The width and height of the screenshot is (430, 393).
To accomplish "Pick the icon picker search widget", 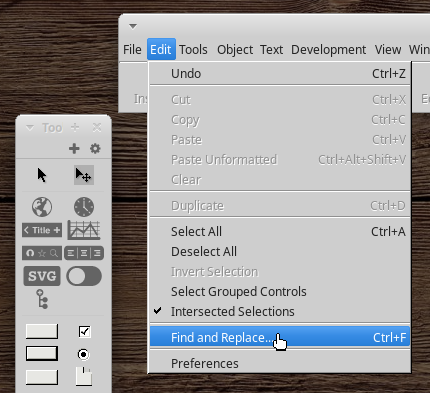I will [42, 253].
